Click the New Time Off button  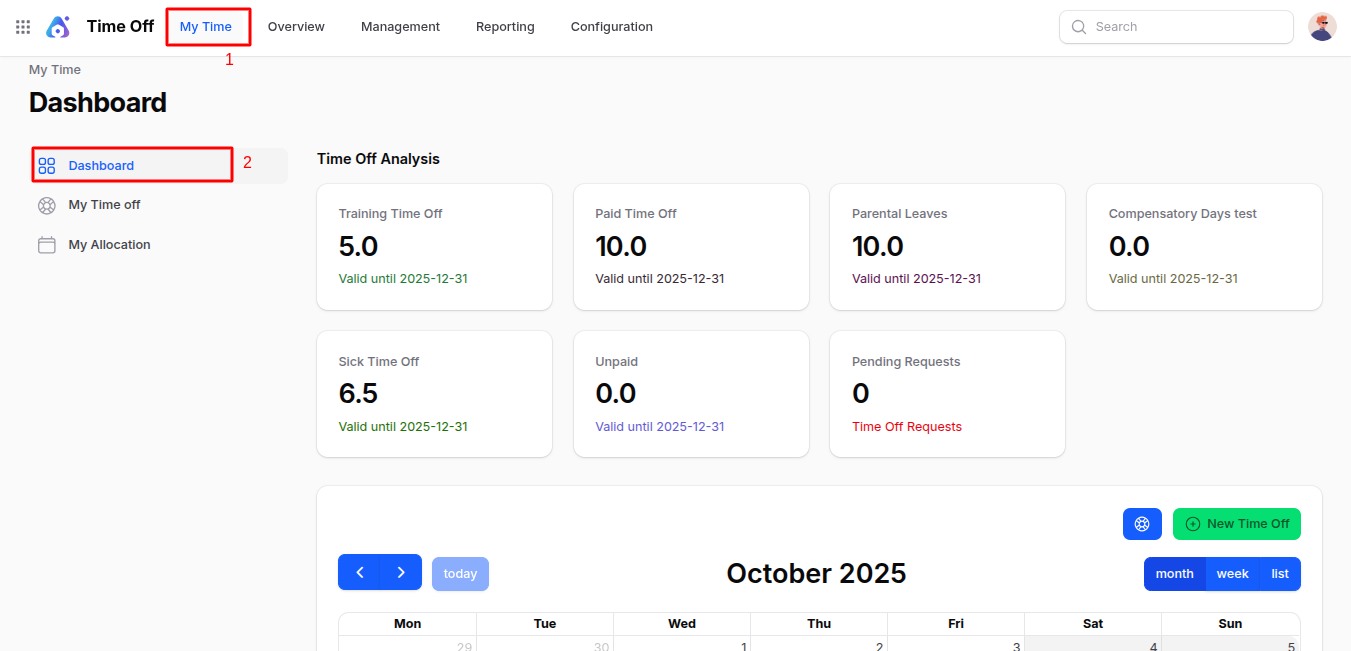(x=1237, y=523)
